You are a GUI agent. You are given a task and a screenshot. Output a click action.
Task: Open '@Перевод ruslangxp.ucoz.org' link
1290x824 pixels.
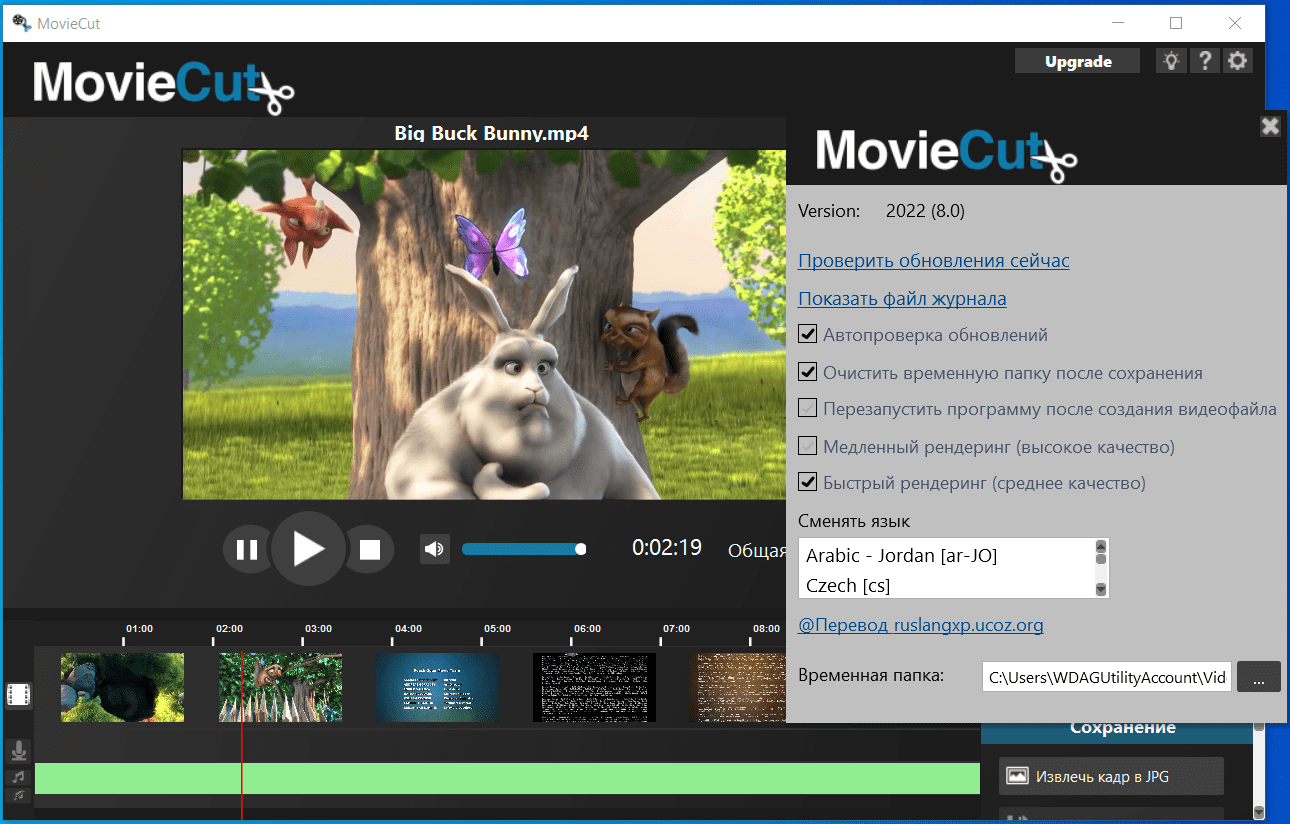coord(921,625)
